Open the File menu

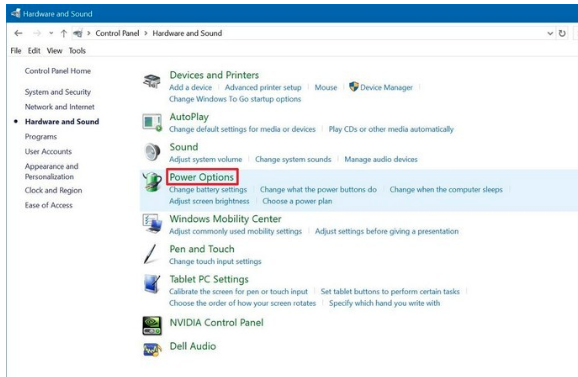click(x=16, y=51)
